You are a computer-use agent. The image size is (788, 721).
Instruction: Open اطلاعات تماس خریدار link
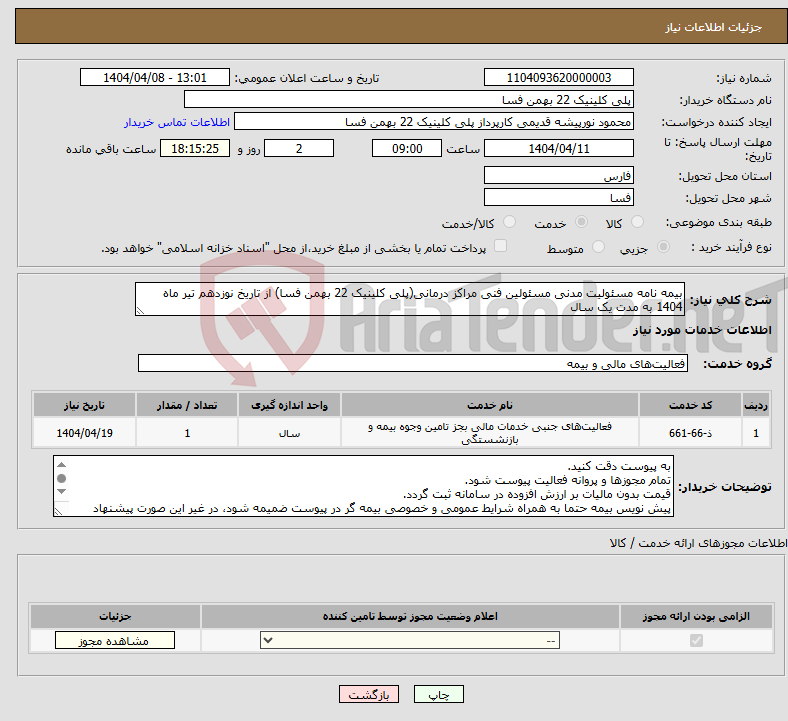(x=177, y=122)
